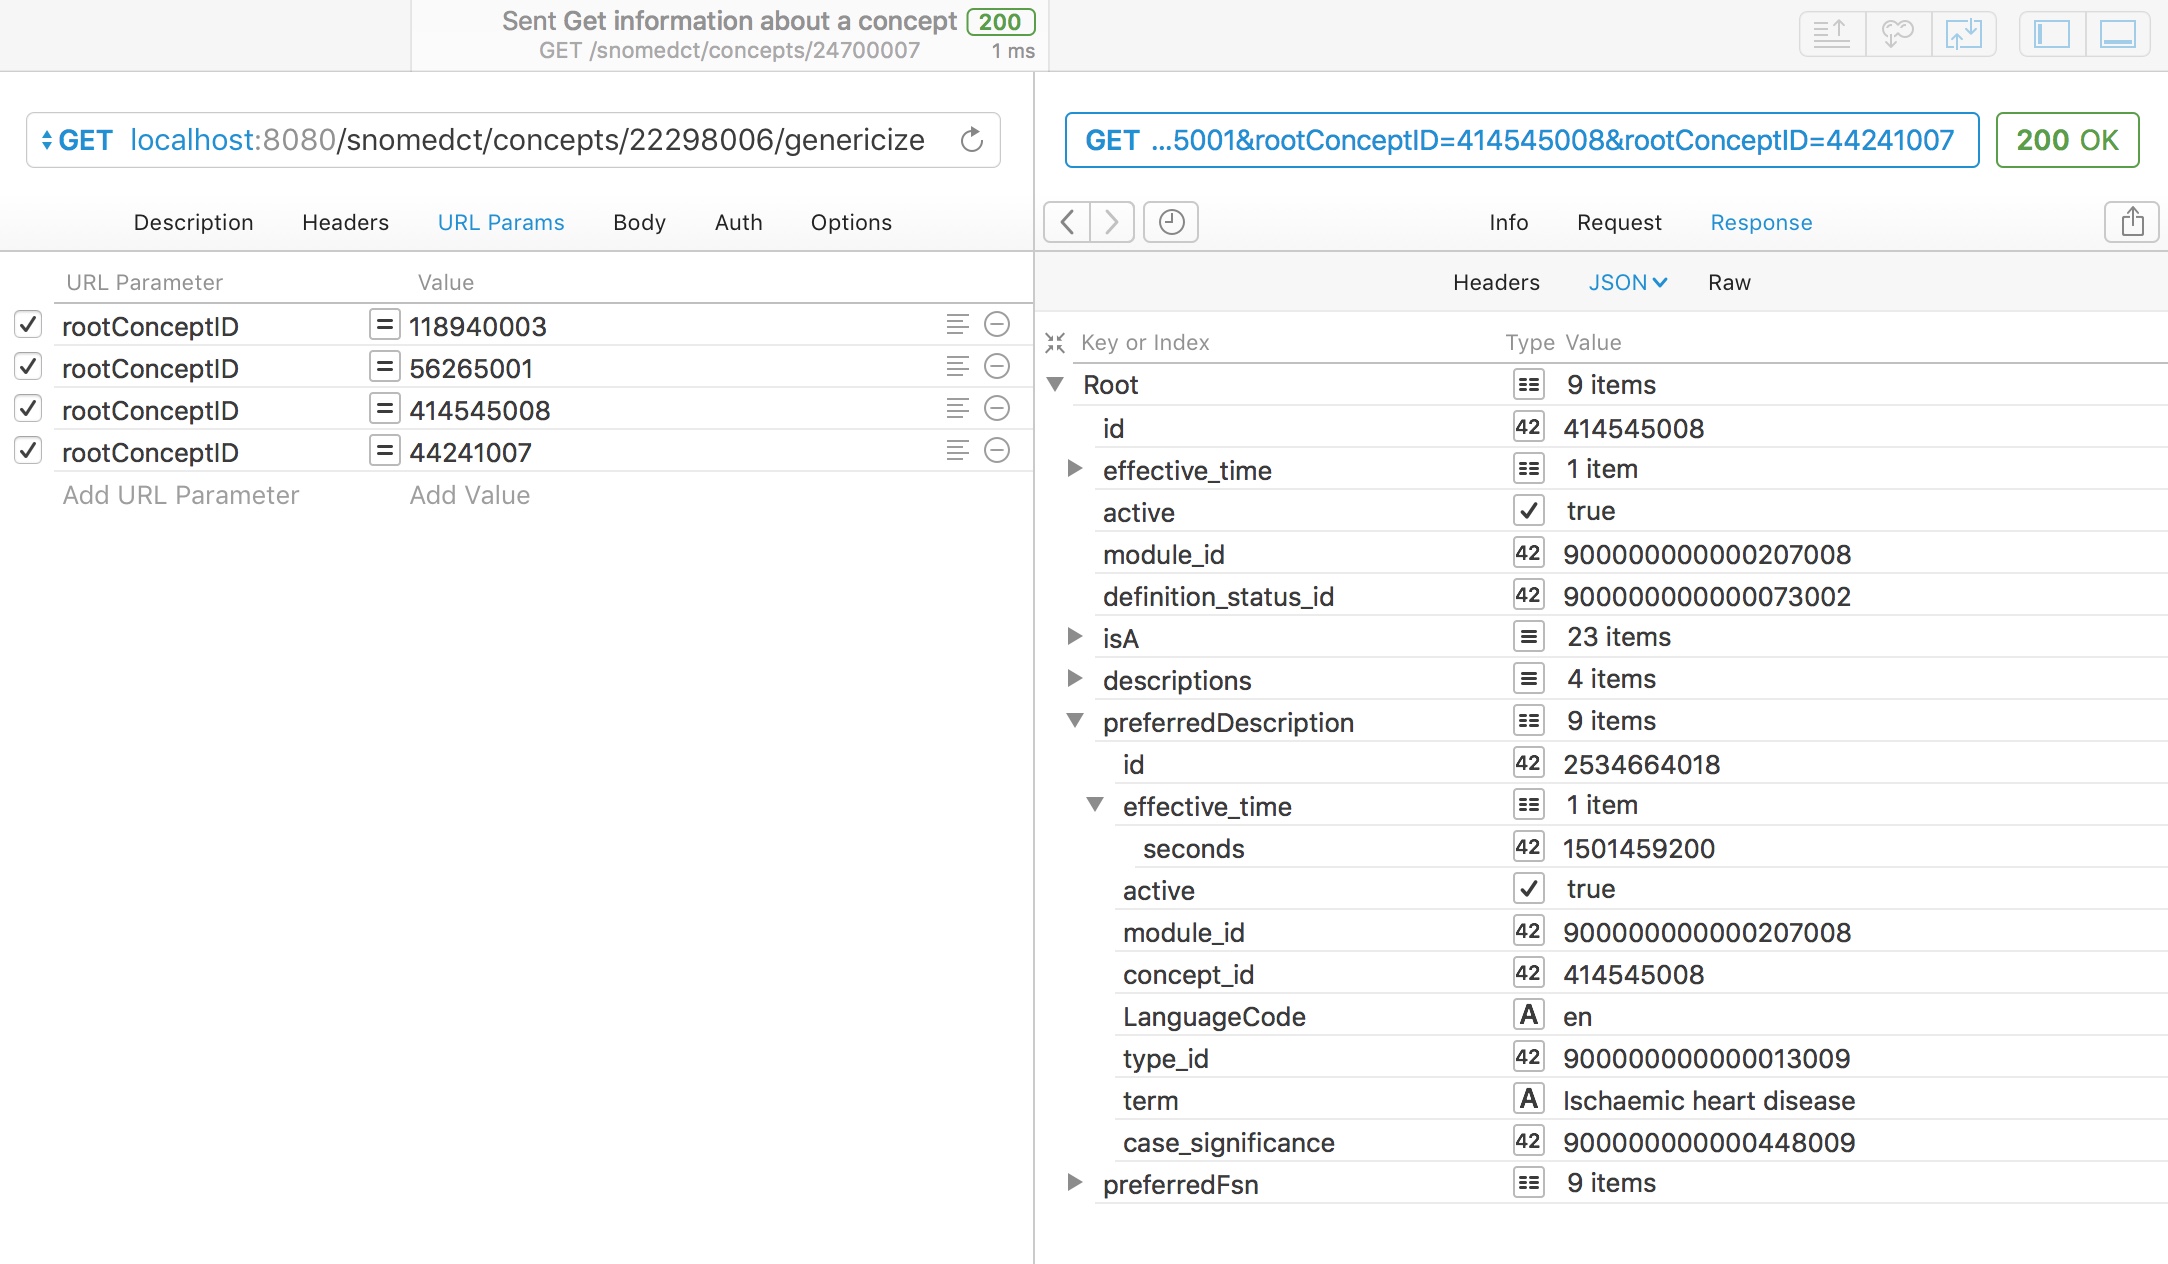The image size is (2168, 1264).
Task: Click the 200 OK status button
Action: pyautogui.click(x=2067, y=140)
